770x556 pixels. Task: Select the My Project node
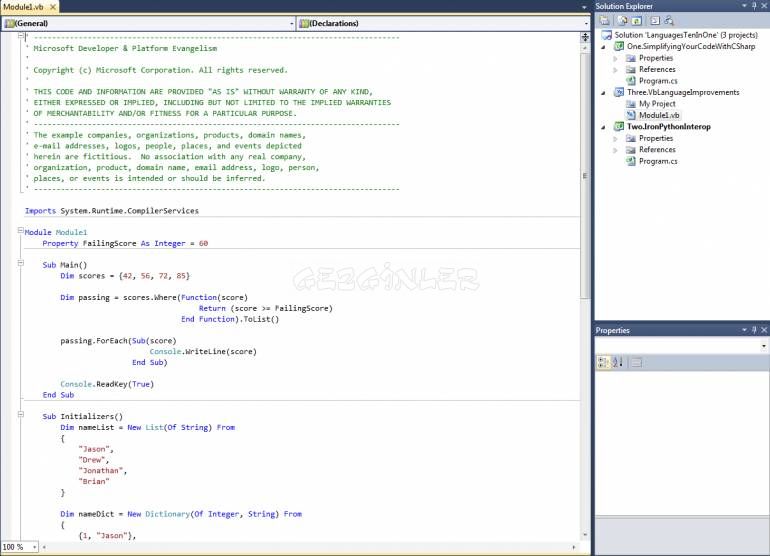(657, 104)
